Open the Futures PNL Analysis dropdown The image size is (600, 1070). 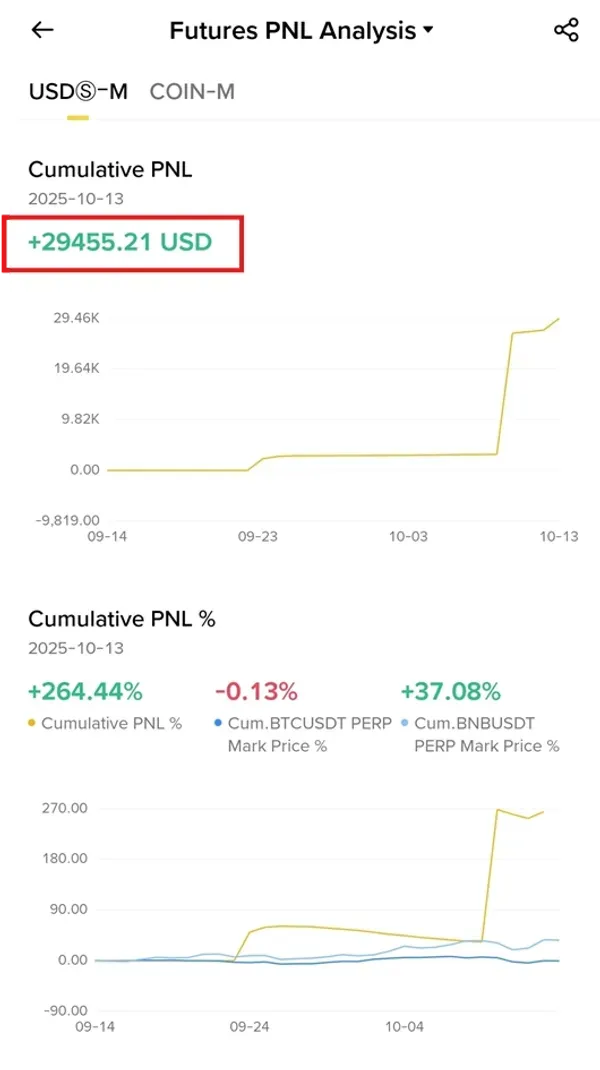pos(301,31)
